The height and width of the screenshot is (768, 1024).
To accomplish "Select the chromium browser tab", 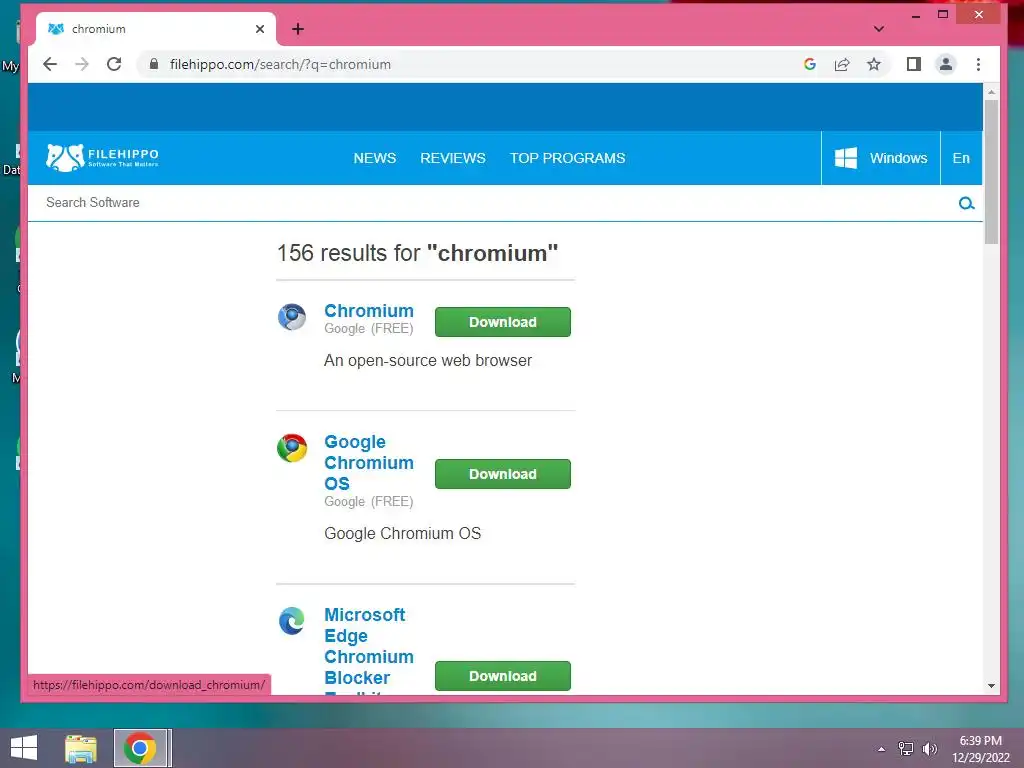I will pyautogui.click(x=155, y=29).
